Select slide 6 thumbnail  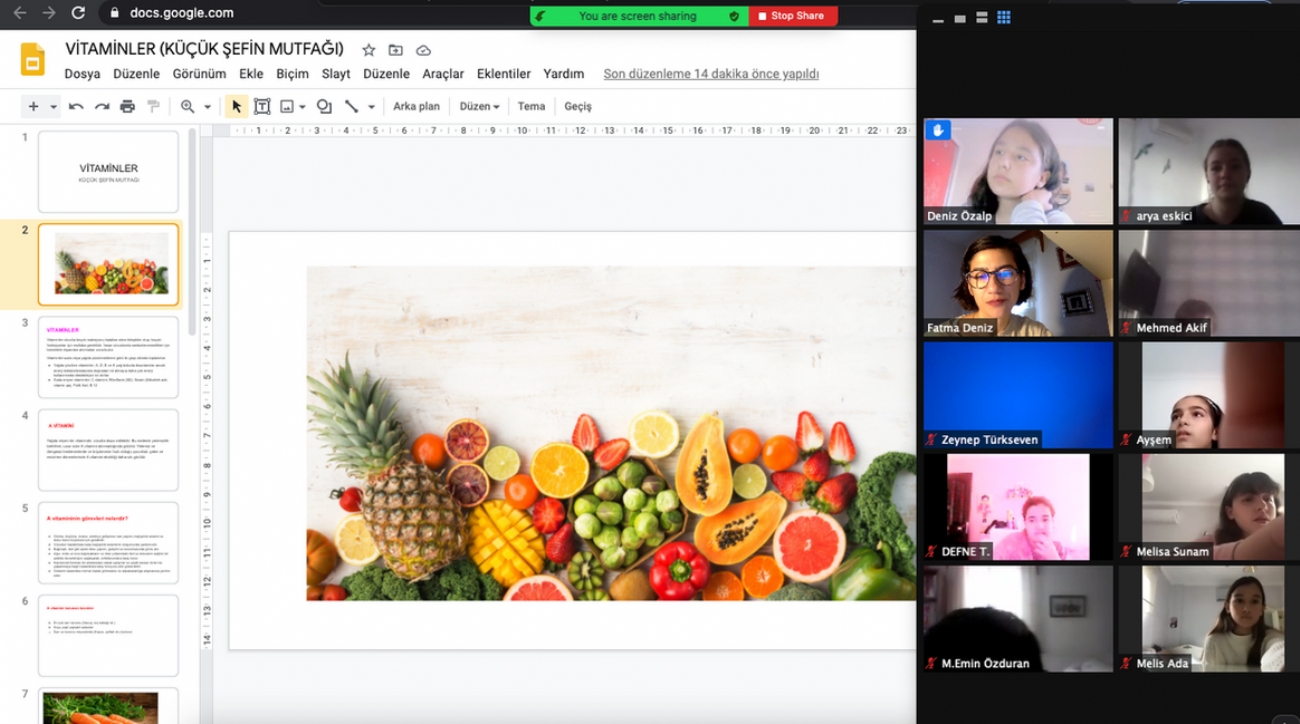[x=108, y=635]
